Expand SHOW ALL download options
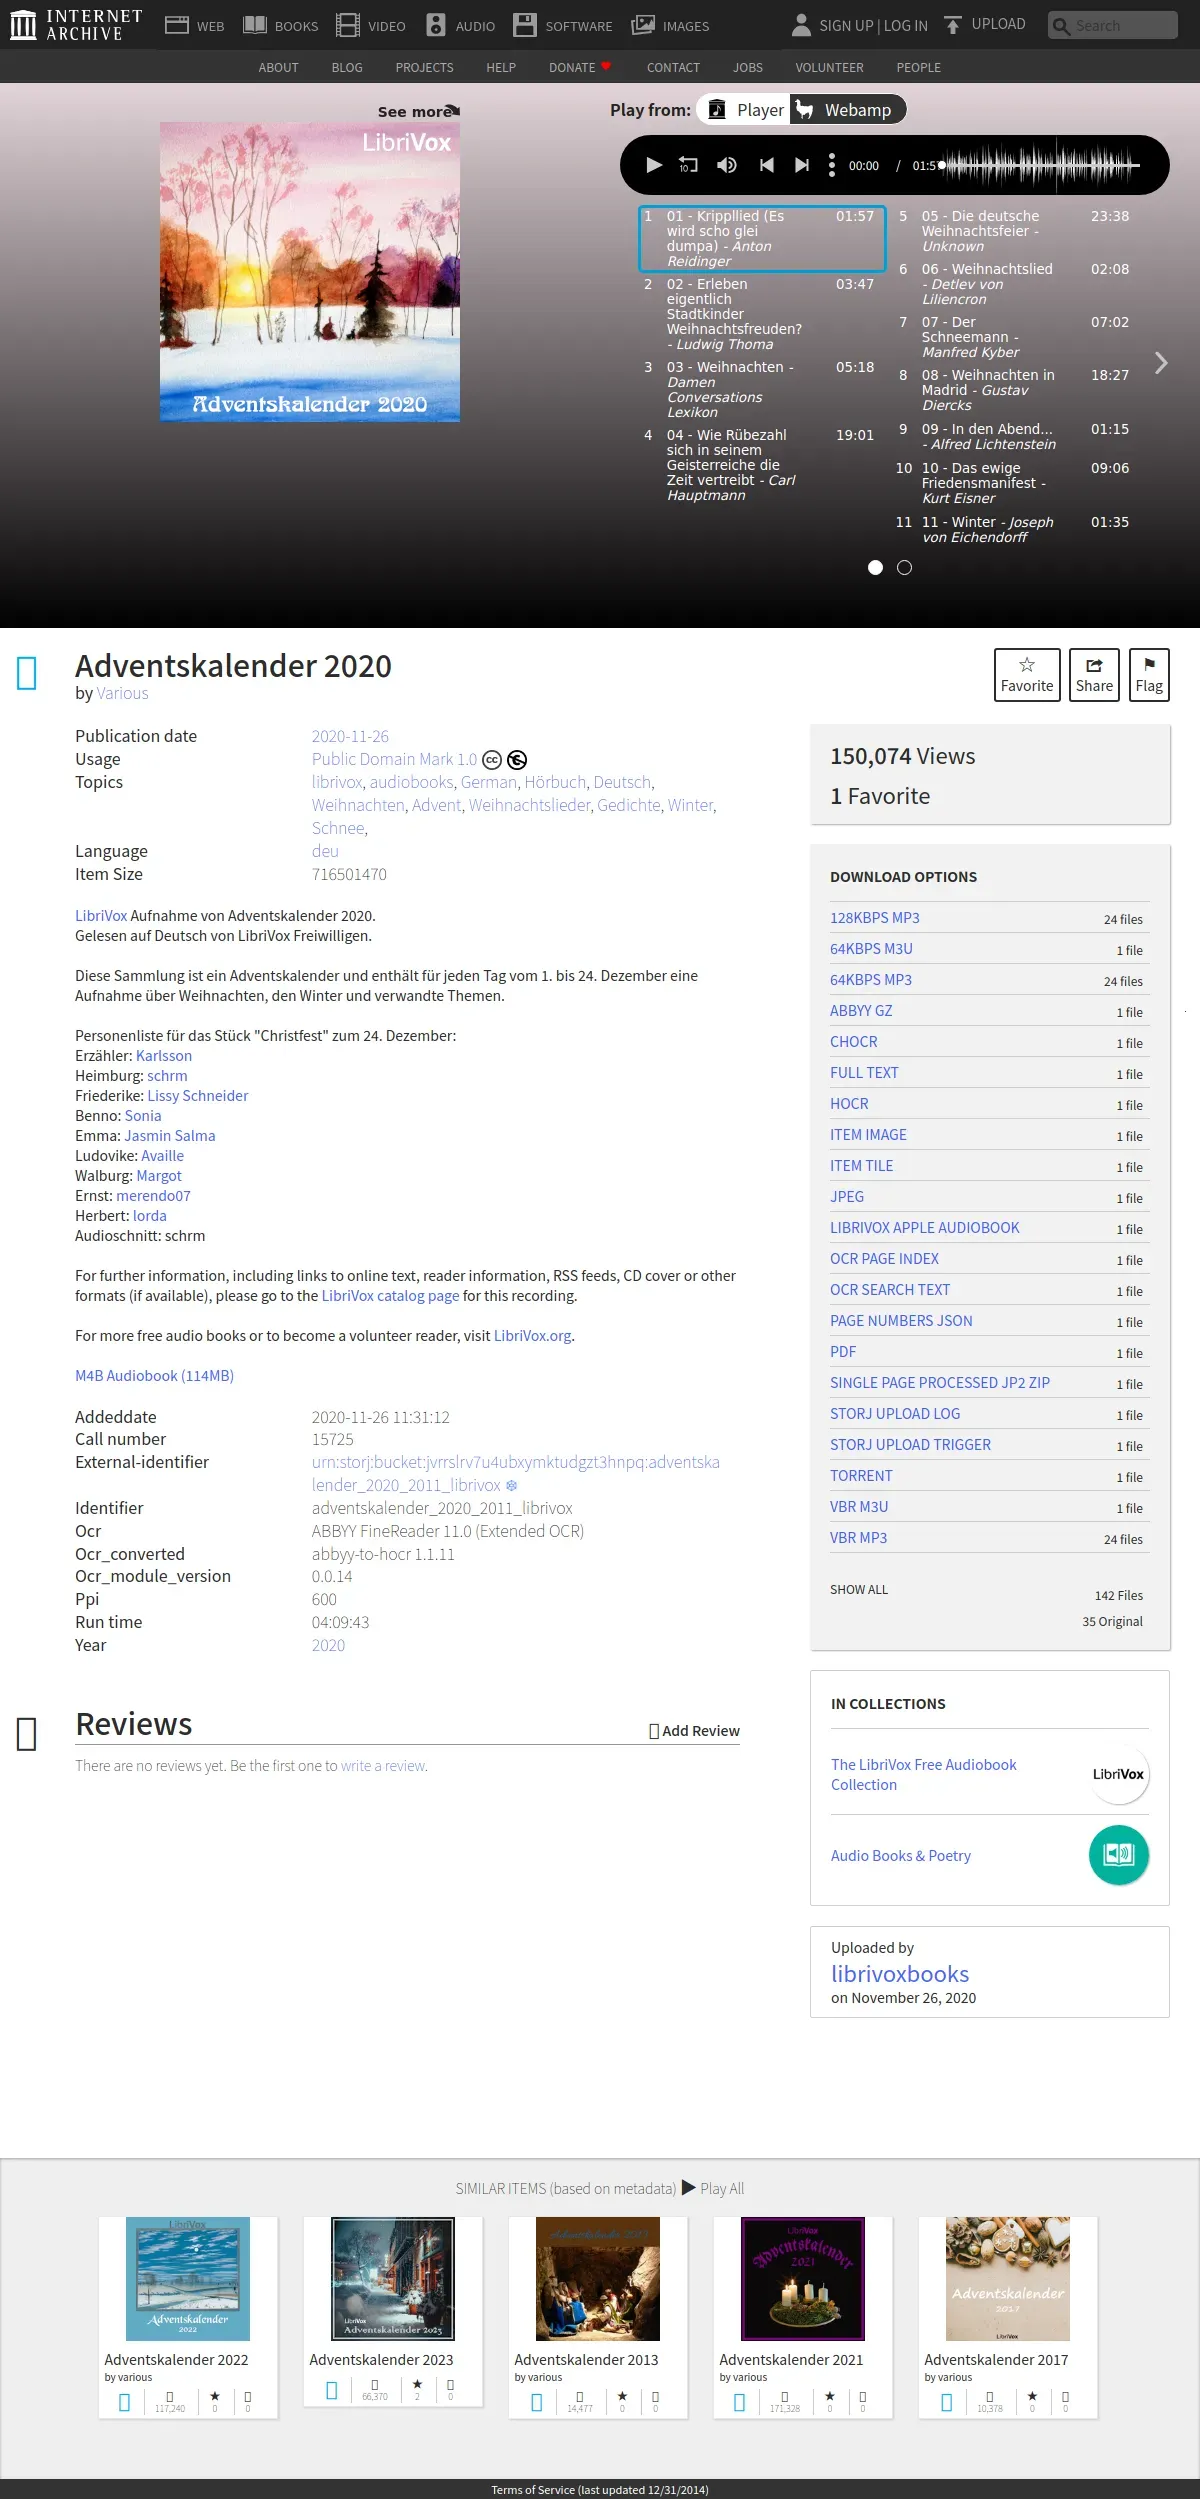The height and width of the screenshot is (2499, 1200). [x=859, y=1590]
